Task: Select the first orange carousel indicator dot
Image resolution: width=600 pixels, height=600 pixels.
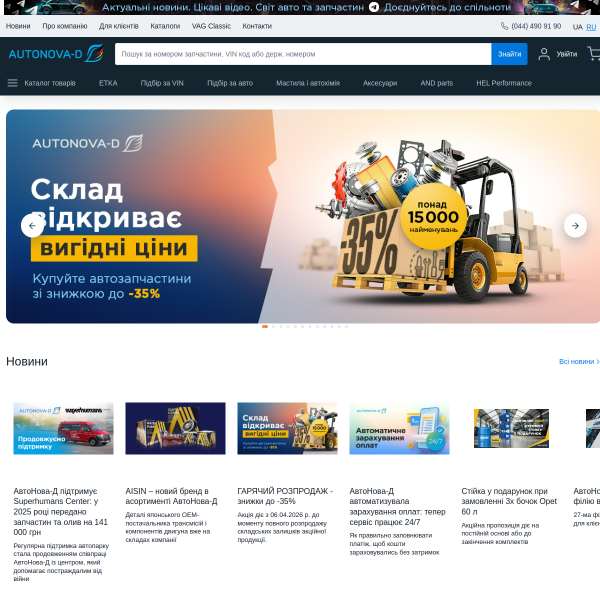Action: (x=265, y=326)
